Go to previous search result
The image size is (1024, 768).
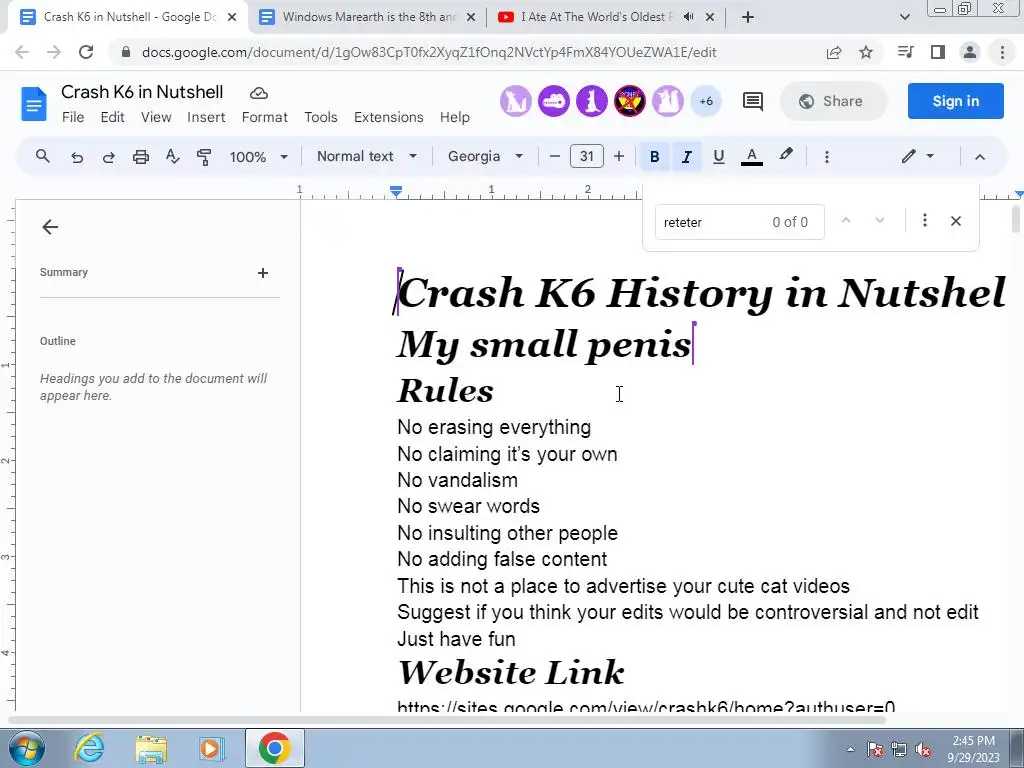[846, 221]
